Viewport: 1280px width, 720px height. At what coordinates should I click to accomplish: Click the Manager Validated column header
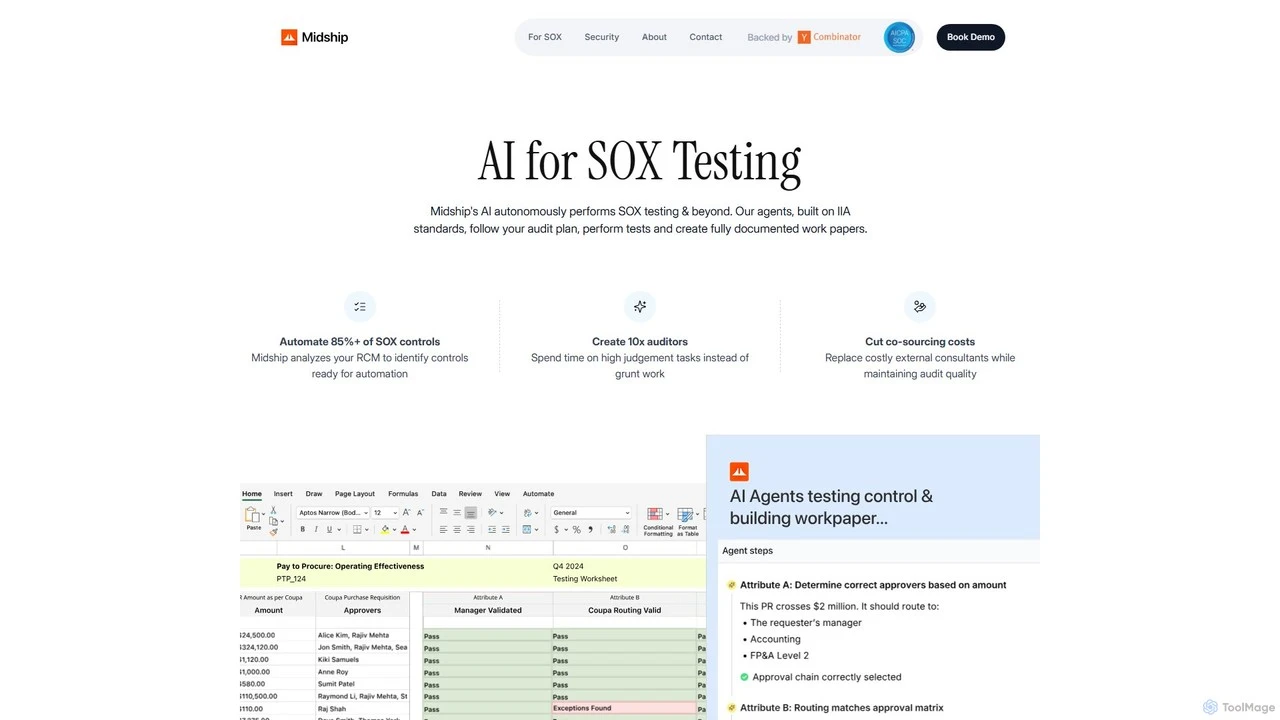click(x=488, y=610)
